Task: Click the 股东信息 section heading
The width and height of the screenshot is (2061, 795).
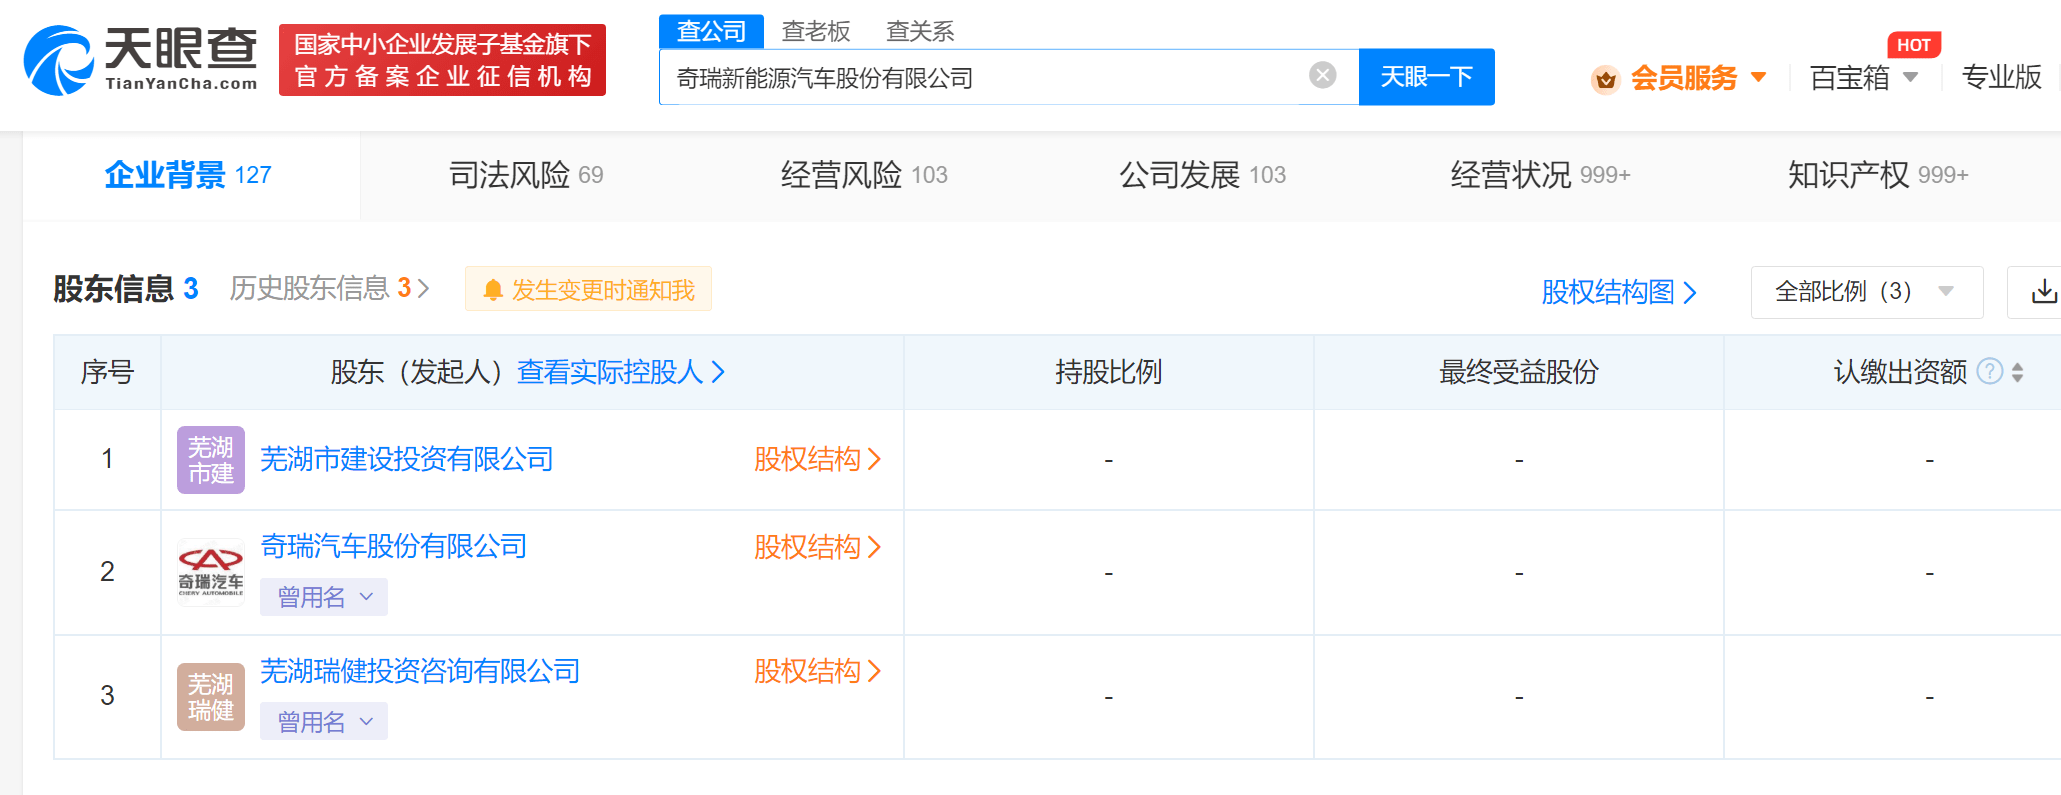Action: [113, 289]
